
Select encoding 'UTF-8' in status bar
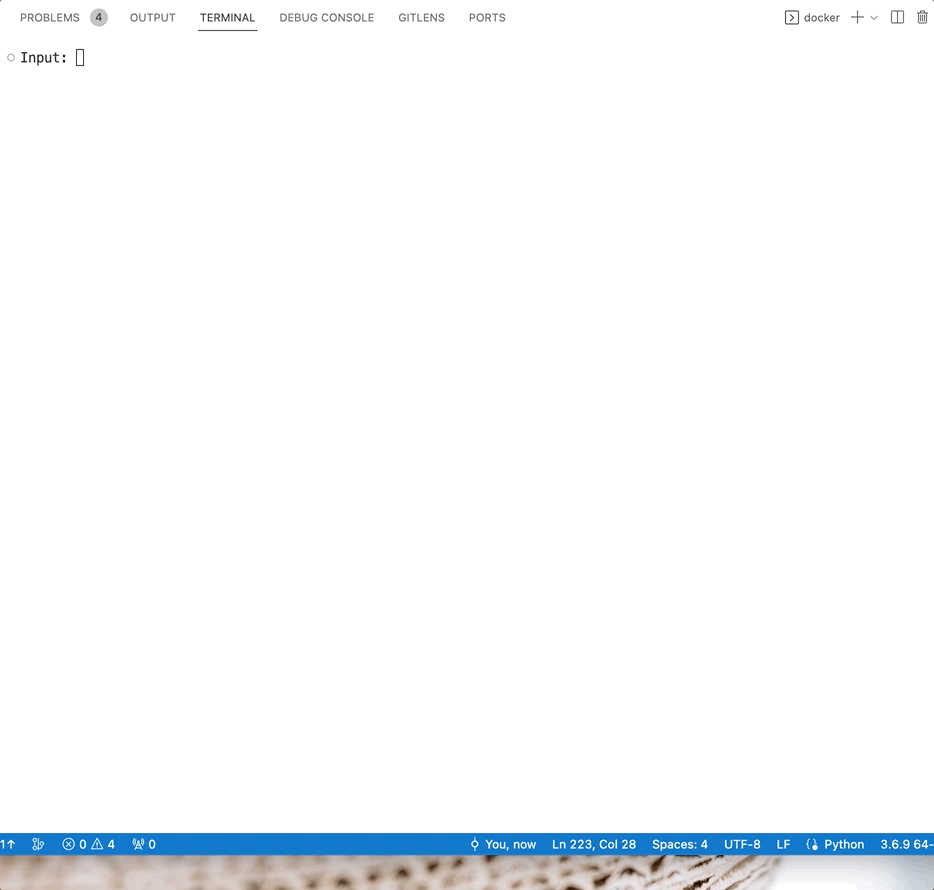(x=742, y=844)
